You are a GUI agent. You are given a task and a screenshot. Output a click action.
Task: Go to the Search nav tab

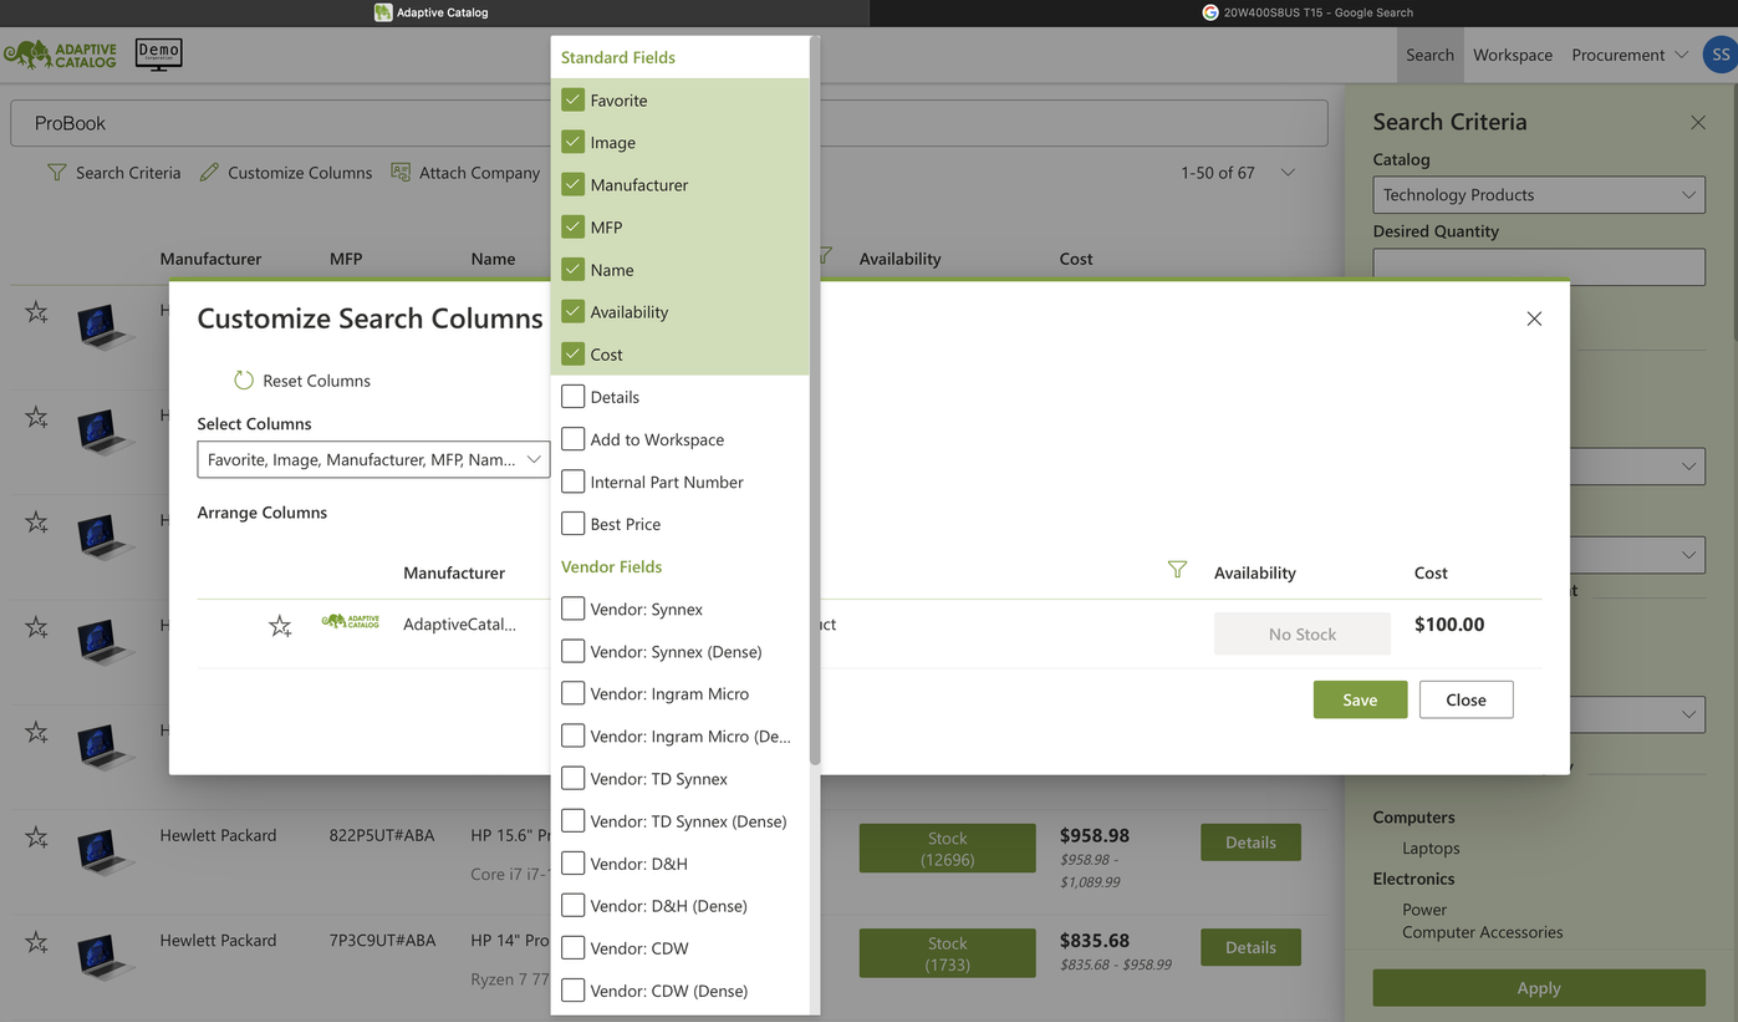tap(1429, 55)
